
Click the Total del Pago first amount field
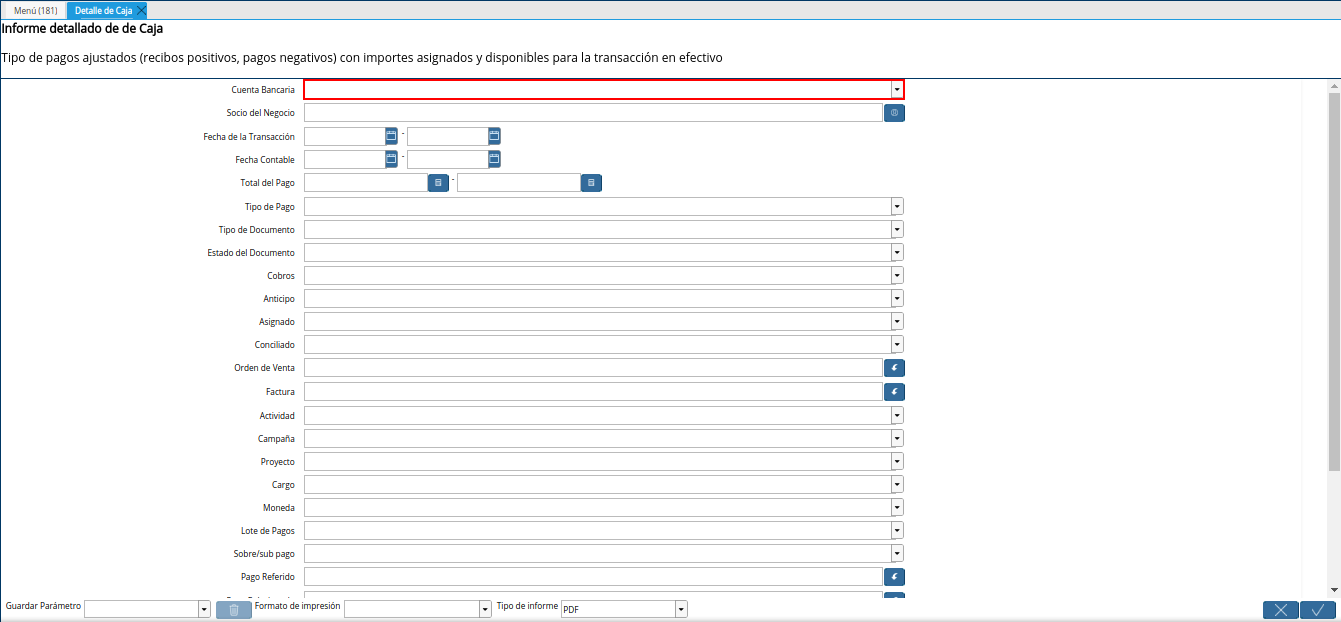click(366, 183)
